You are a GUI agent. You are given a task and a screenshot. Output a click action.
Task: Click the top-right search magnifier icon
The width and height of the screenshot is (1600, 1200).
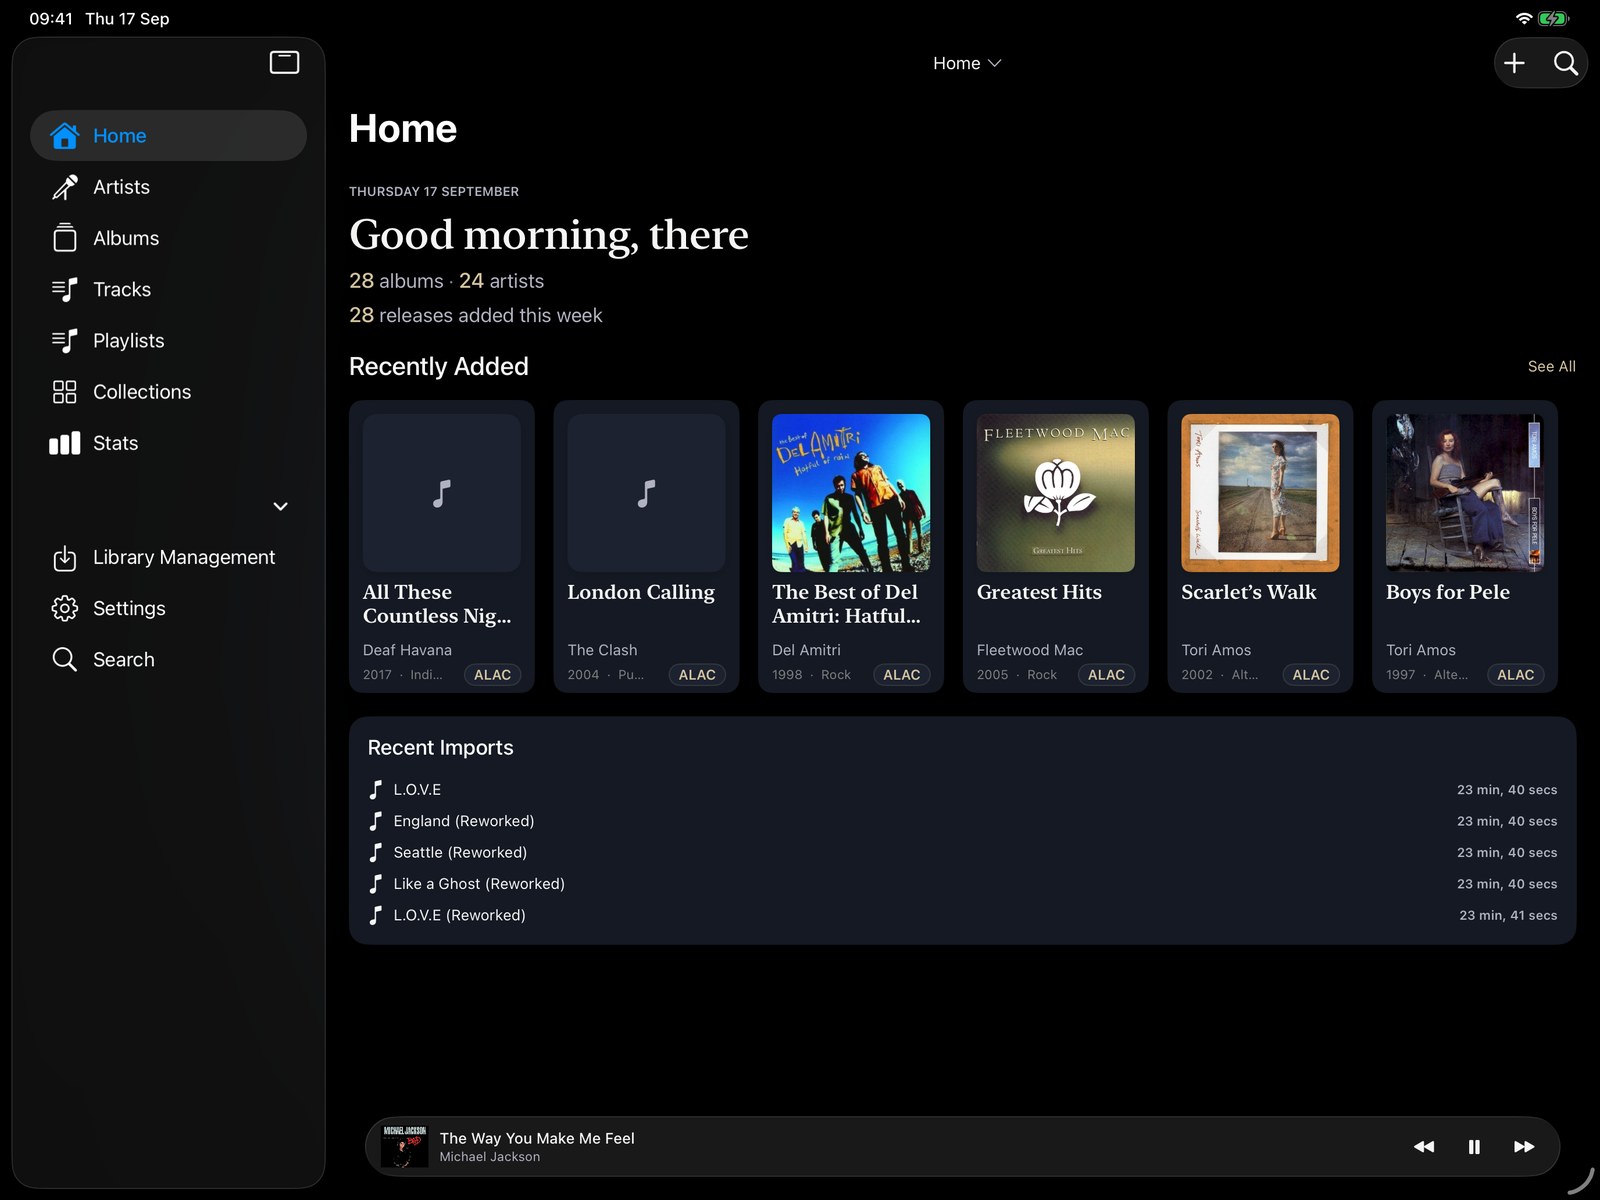pos(1566,63)
